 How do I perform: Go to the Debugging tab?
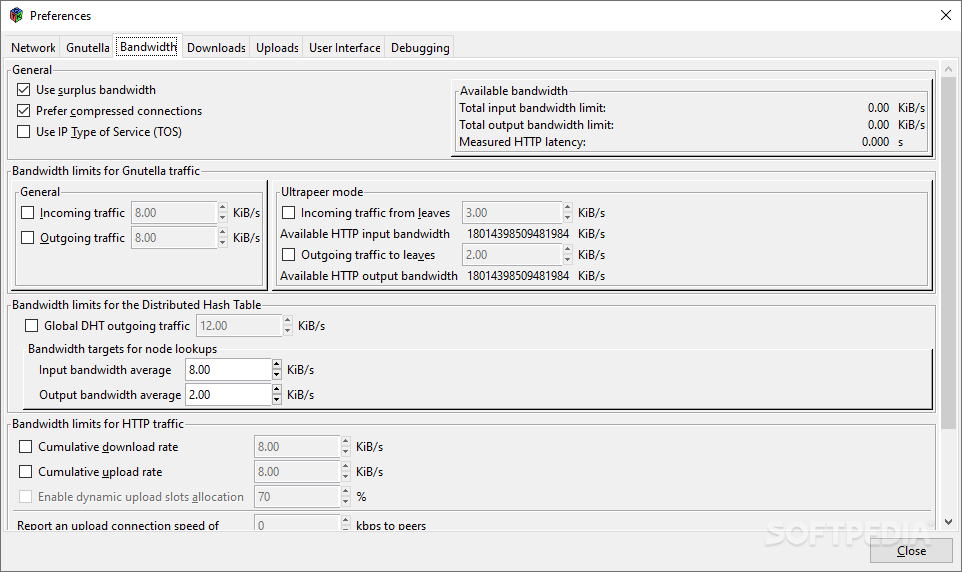click(420, 47)
